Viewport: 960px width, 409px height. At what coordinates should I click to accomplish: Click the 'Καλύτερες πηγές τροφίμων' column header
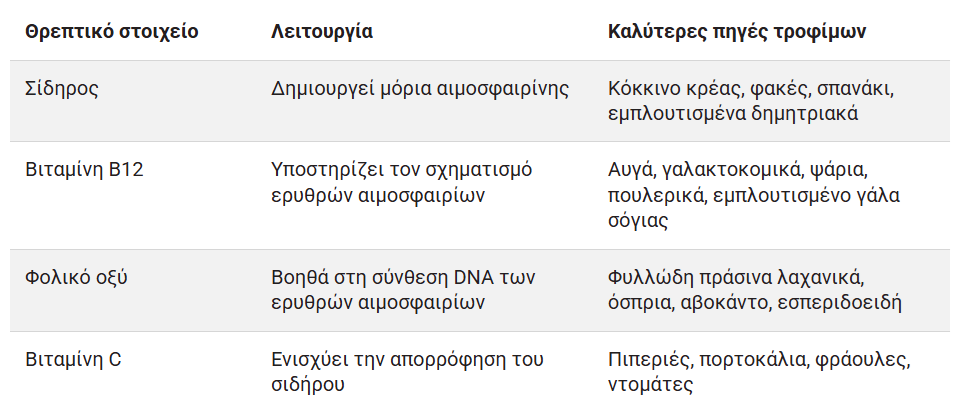[x=737, y=31]
